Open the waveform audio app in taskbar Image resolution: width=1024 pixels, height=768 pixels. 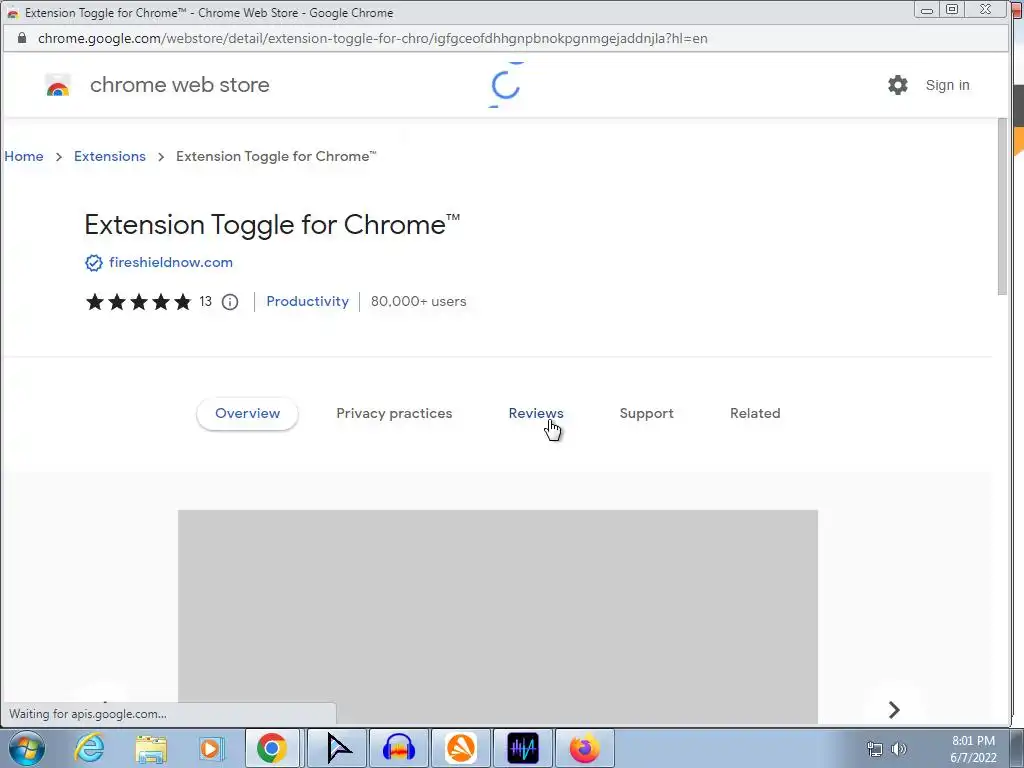[522, 748]
